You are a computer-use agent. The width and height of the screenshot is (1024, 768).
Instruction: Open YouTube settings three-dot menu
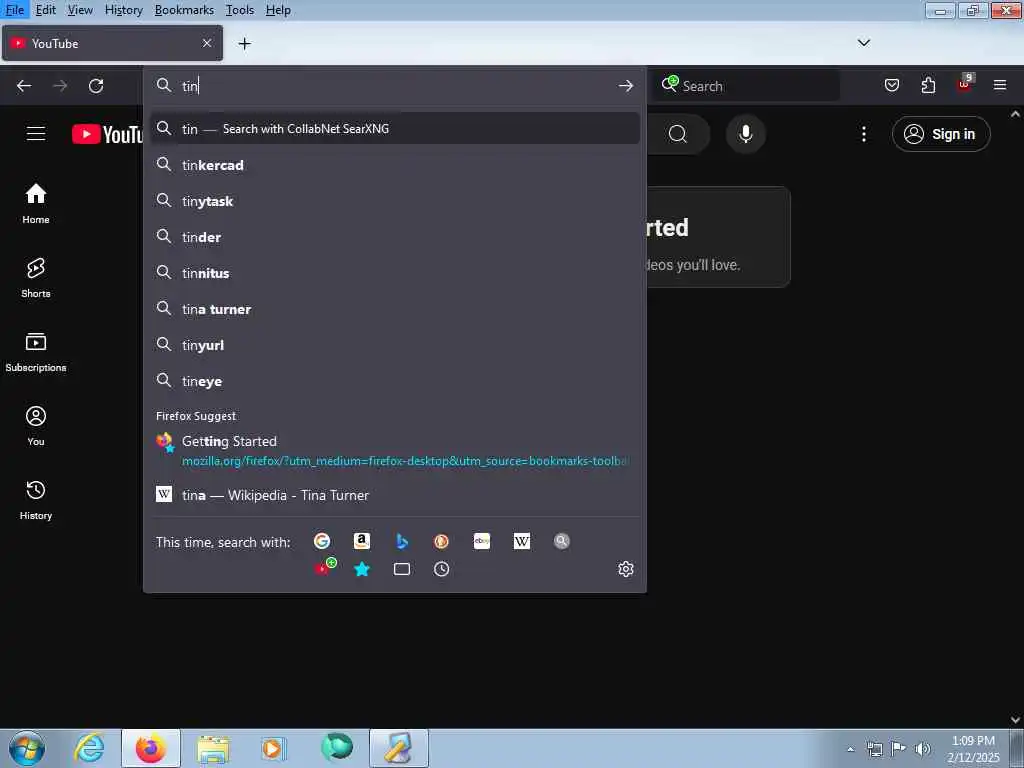tap(863, 134)
